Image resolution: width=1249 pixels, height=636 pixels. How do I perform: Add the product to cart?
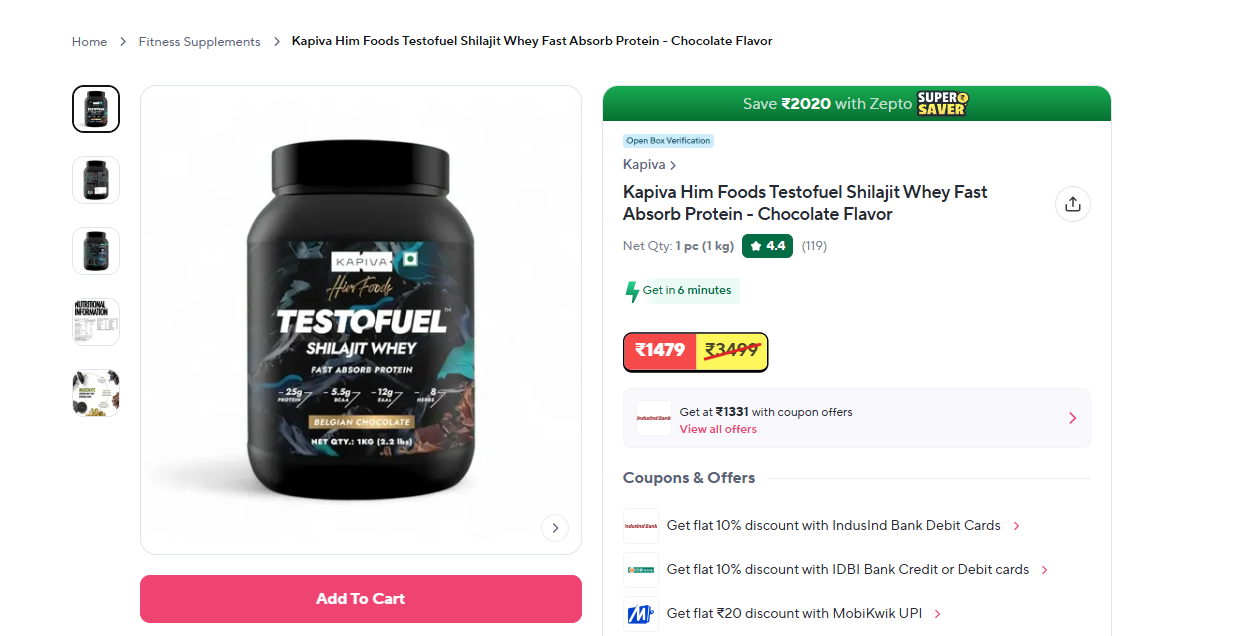pyautogui.click(x=360, y=599)
